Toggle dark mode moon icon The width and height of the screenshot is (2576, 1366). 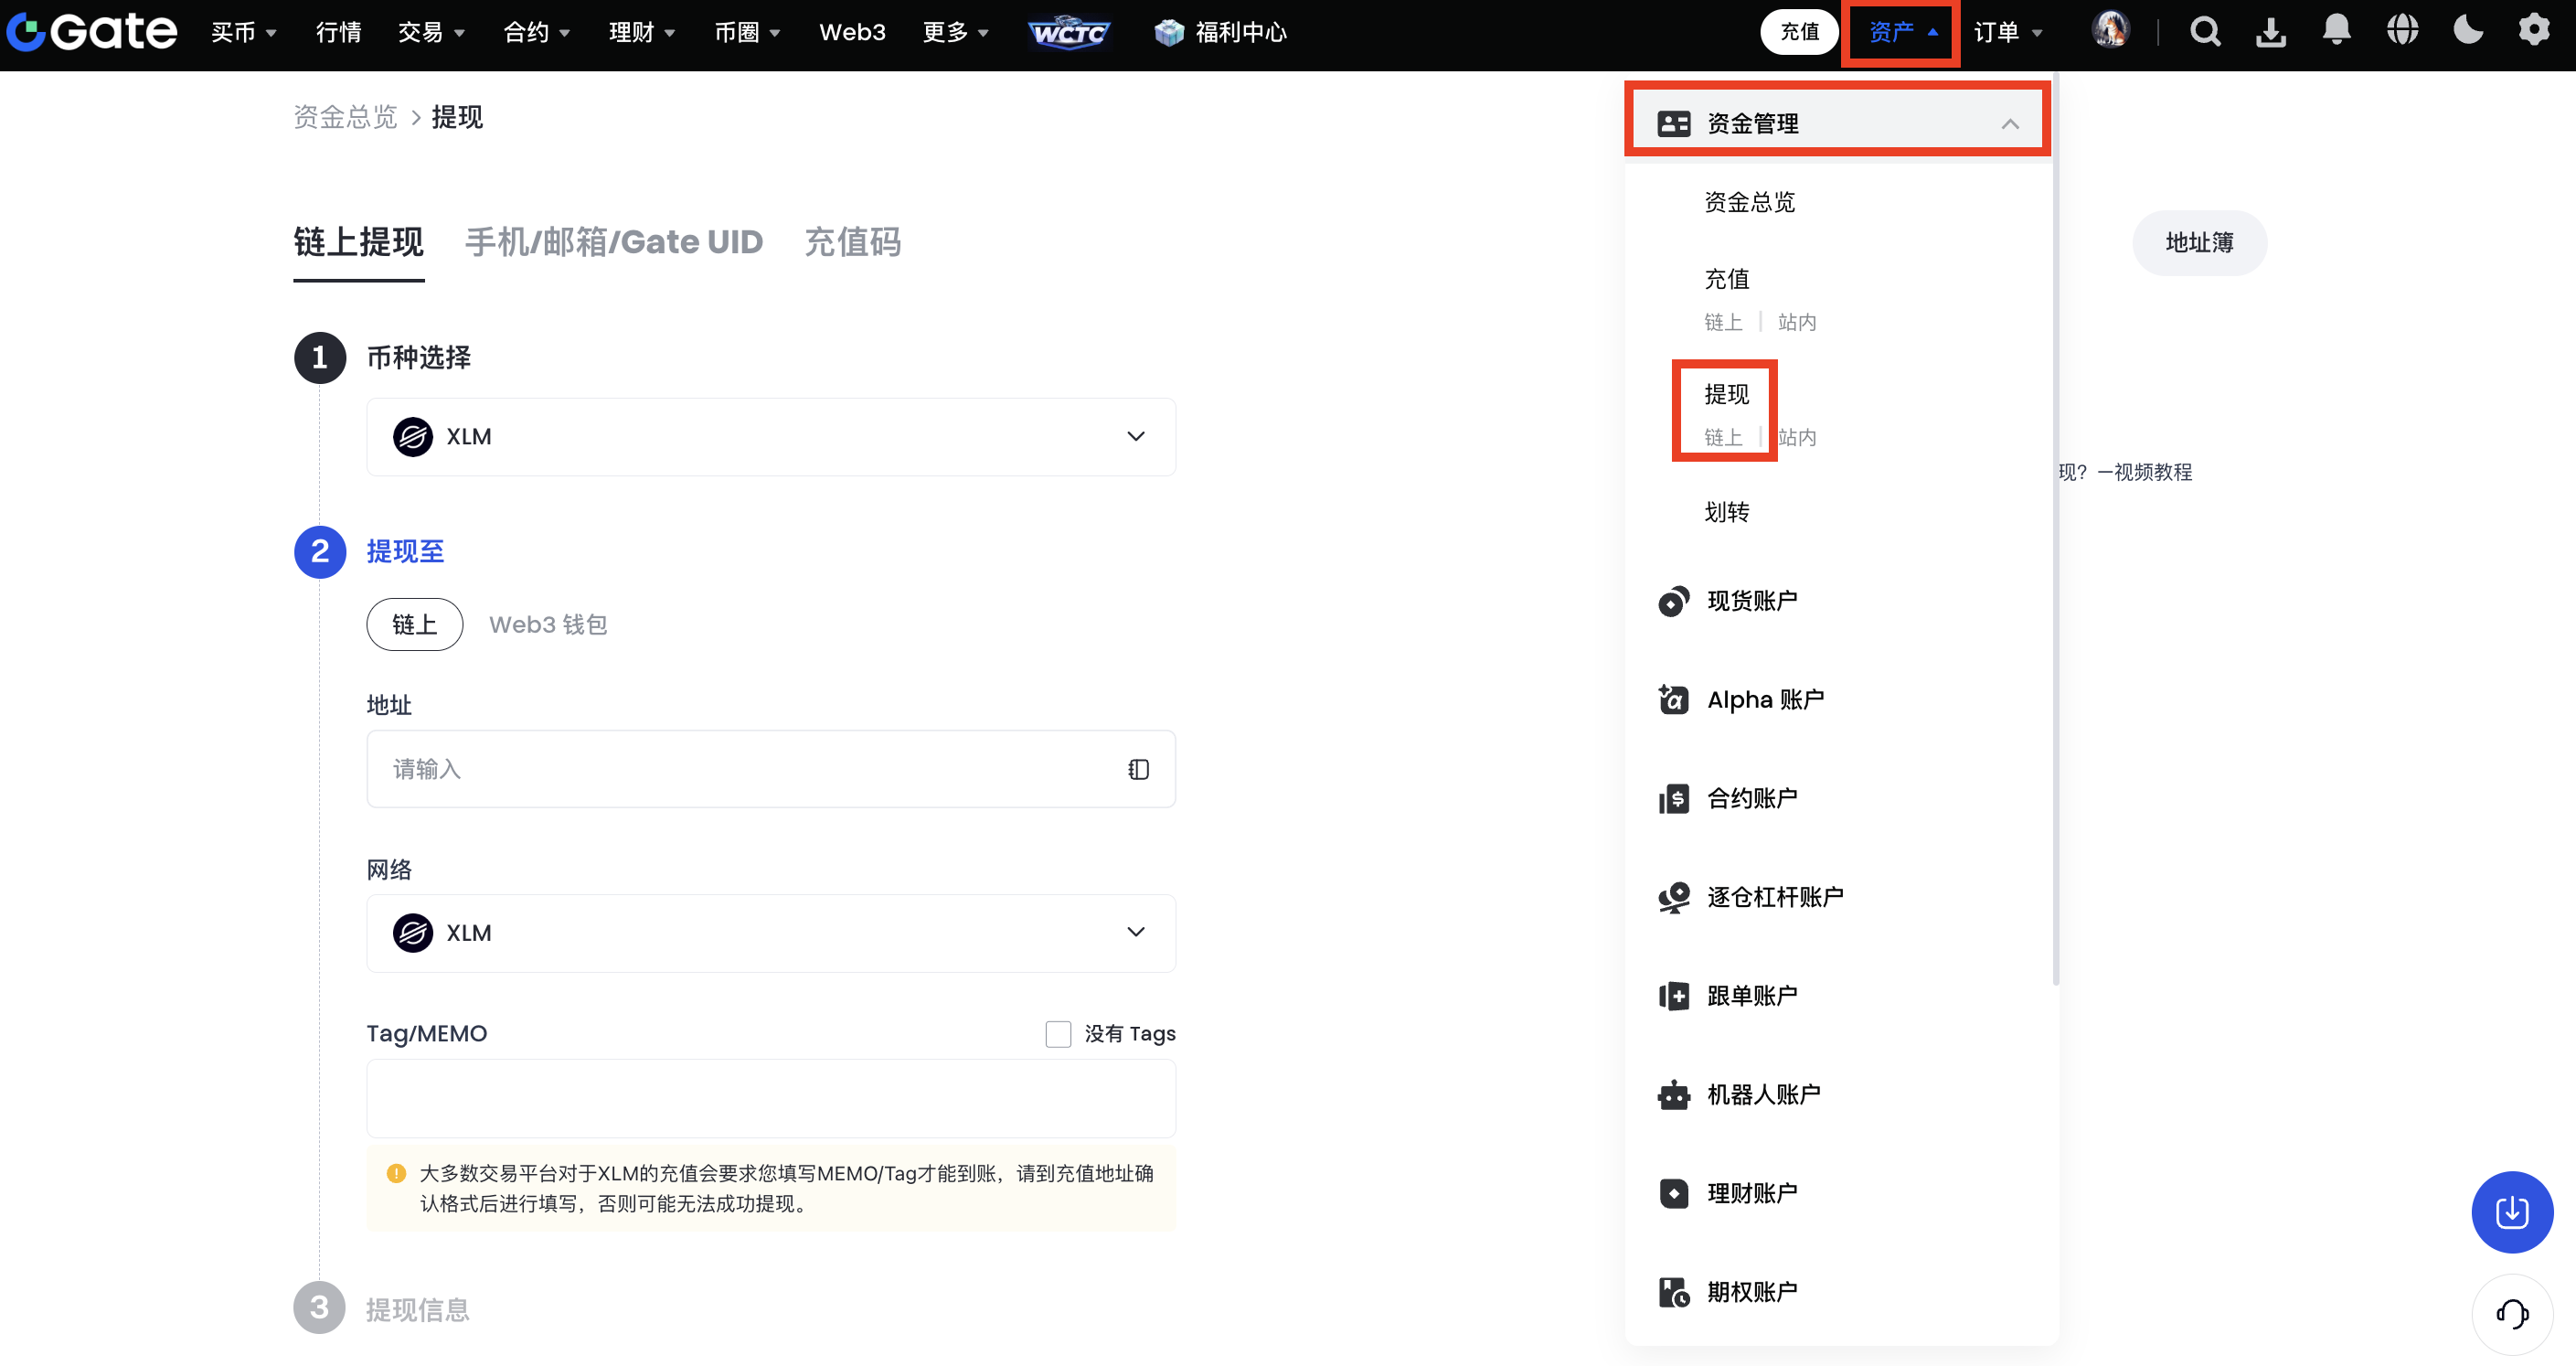[2468, 30]
